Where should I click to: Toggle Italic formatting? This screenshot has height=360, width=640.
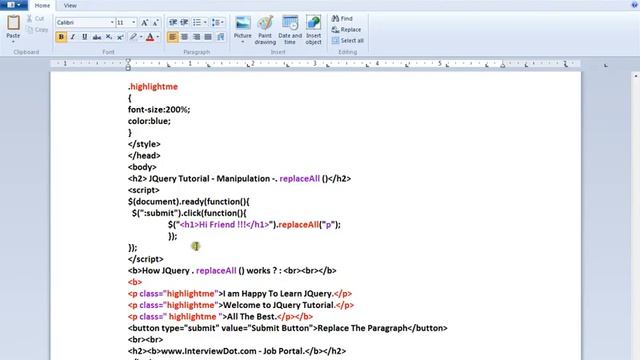pos(73,37)
